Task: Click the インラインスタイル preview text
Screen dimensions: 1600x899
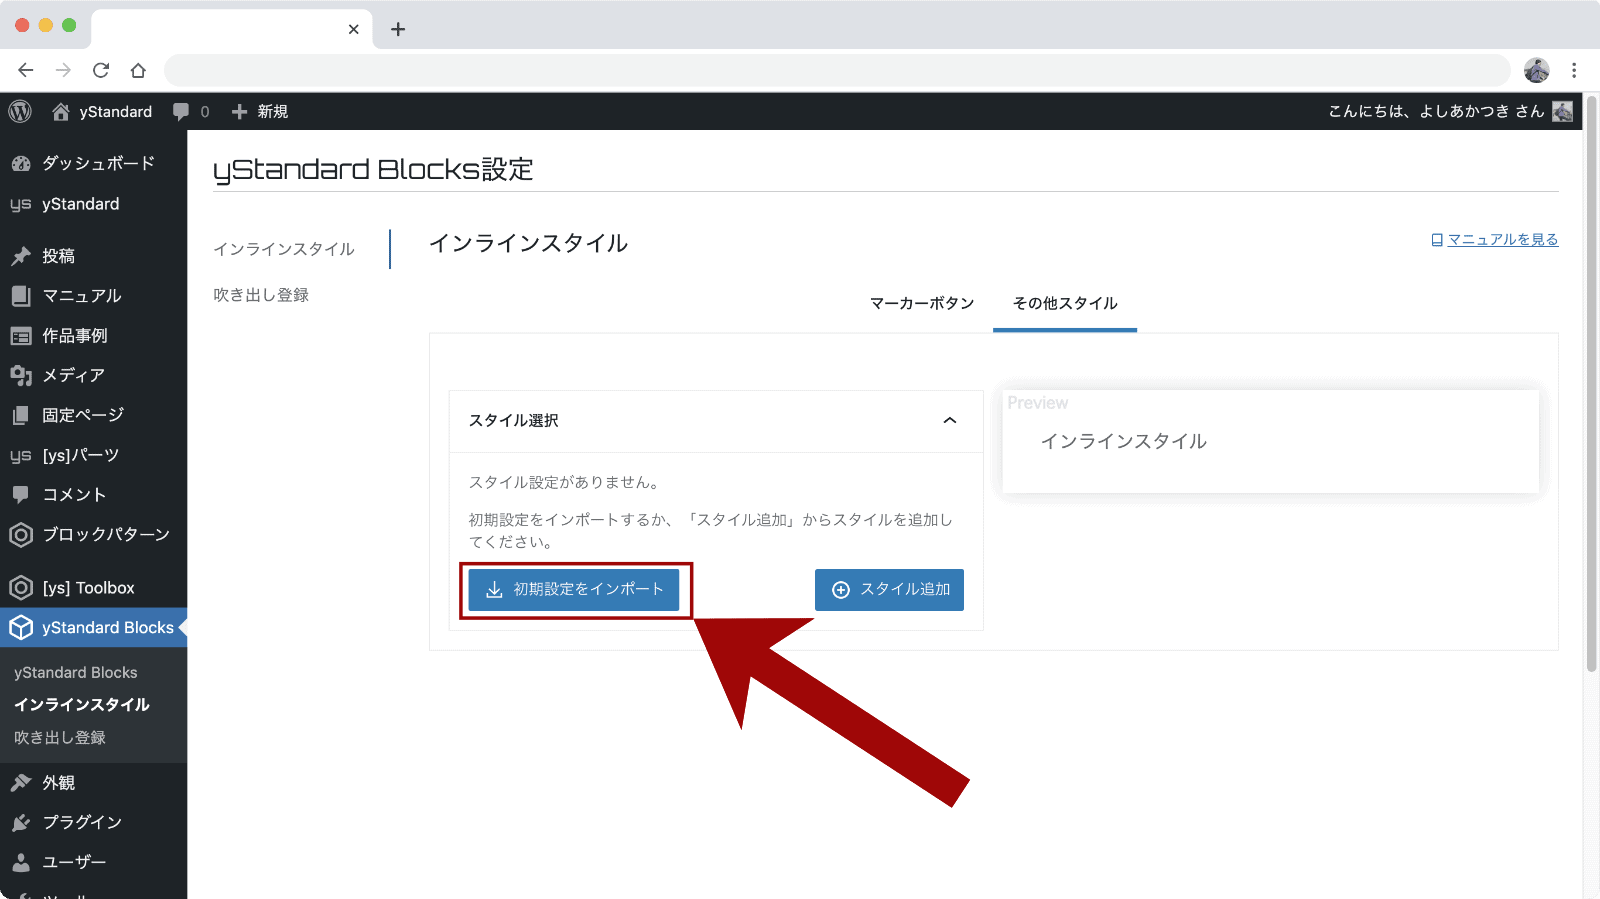Action: (1123, 441)
